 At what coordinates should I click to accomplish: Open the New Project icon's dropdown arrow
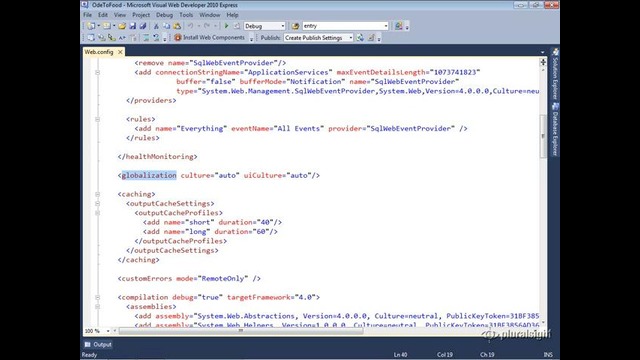tap(98, 26)
